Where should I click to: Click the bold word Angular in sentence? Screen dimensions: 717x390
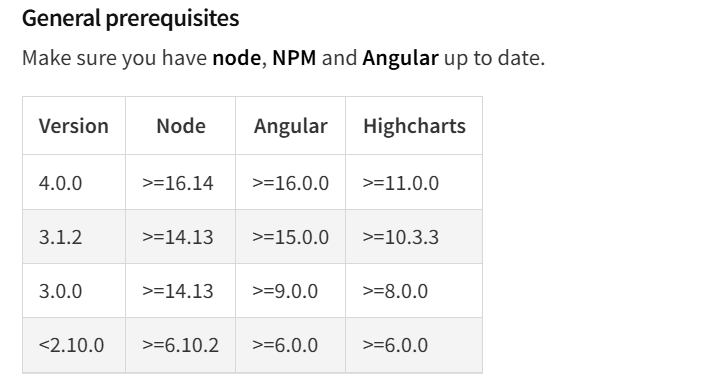400,59
